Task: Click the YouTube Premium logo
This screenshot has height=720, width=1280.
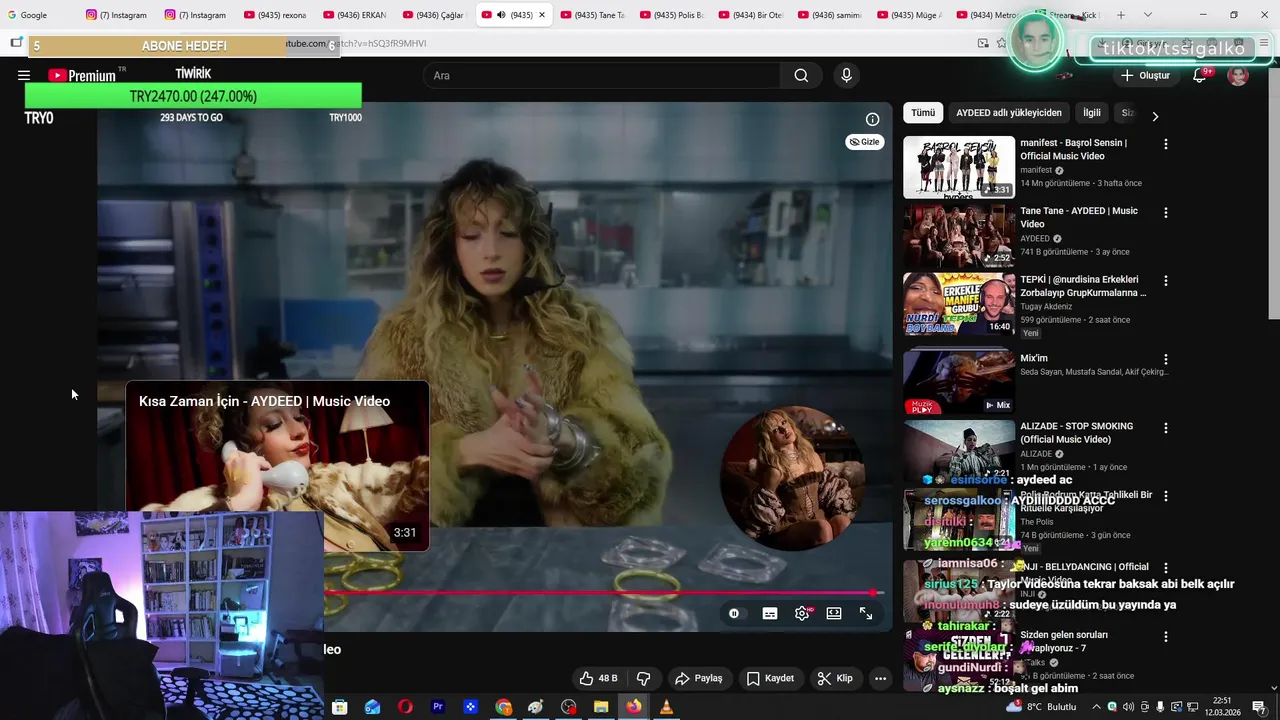Action: (x=82, y=76)
